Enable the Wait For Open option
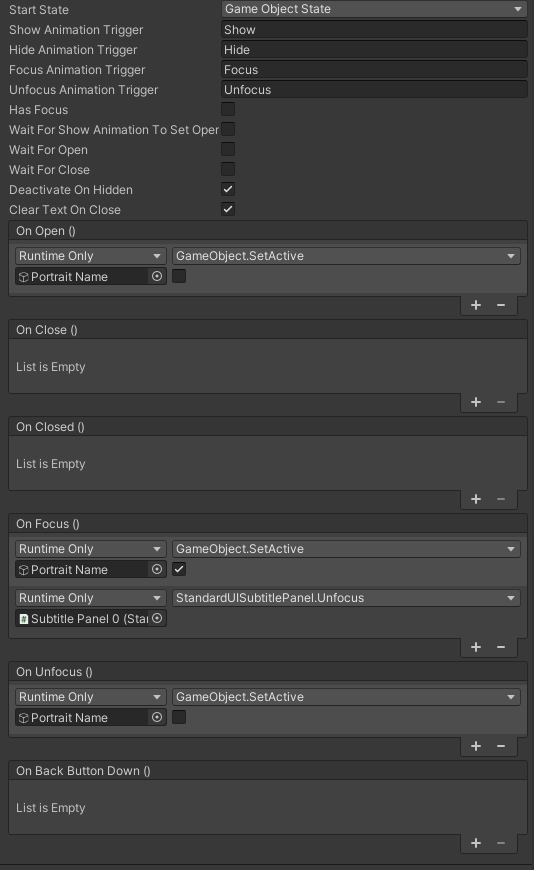 click(228, 149)
